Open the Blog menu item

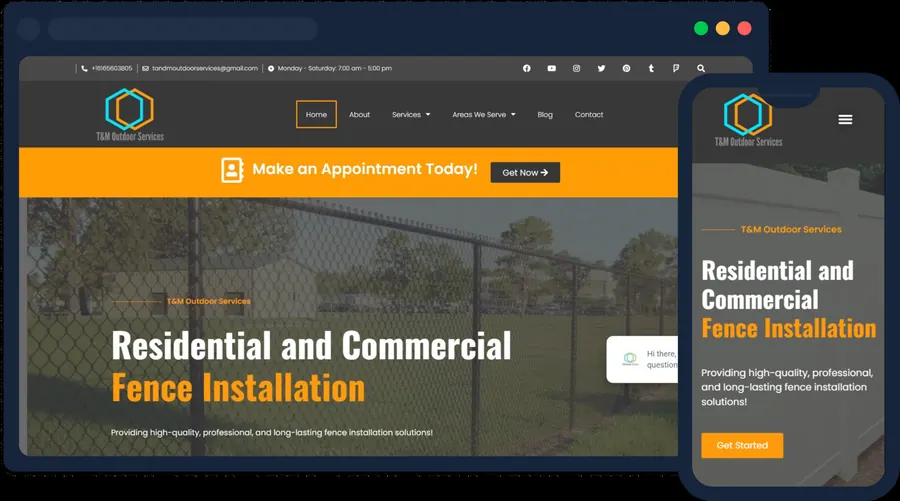545,115
